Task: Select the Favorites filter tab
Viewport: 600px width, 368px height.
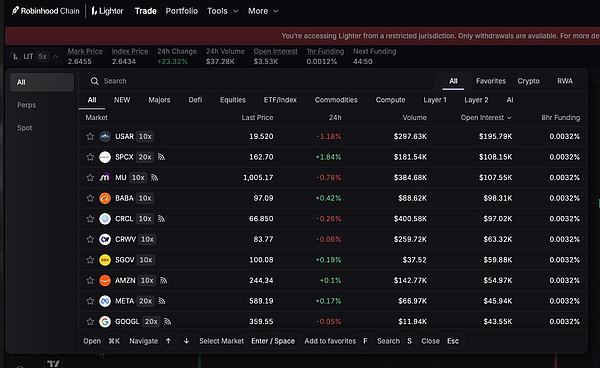Action: [x=491, y=81]
